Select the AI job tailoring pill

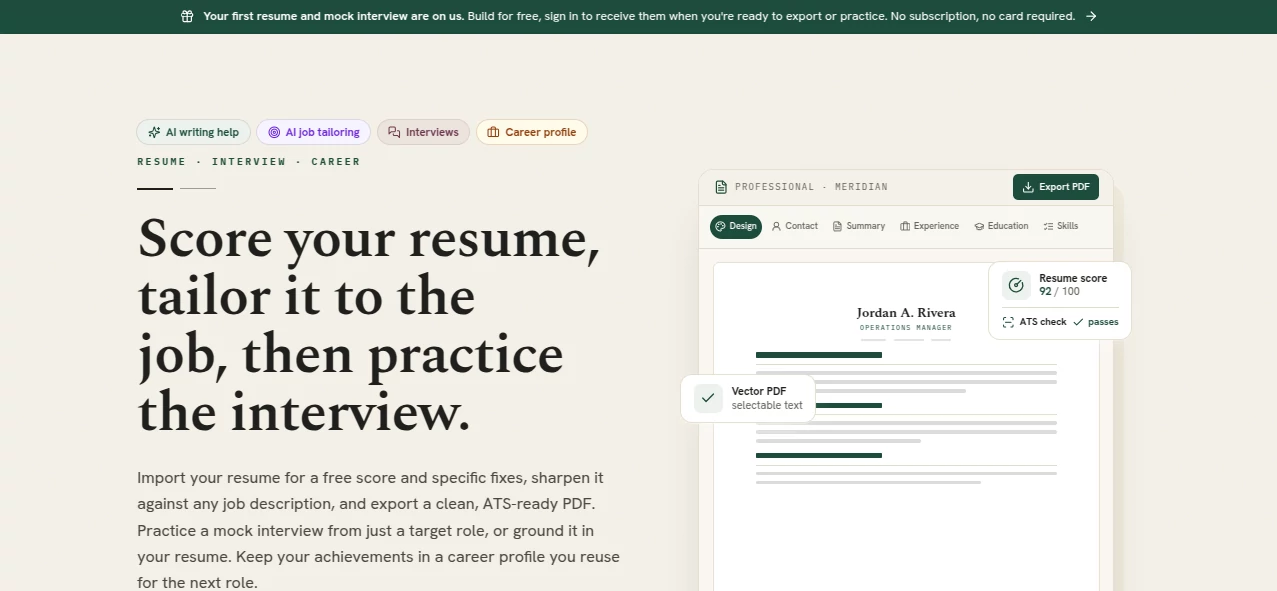[x=314, y=132]
